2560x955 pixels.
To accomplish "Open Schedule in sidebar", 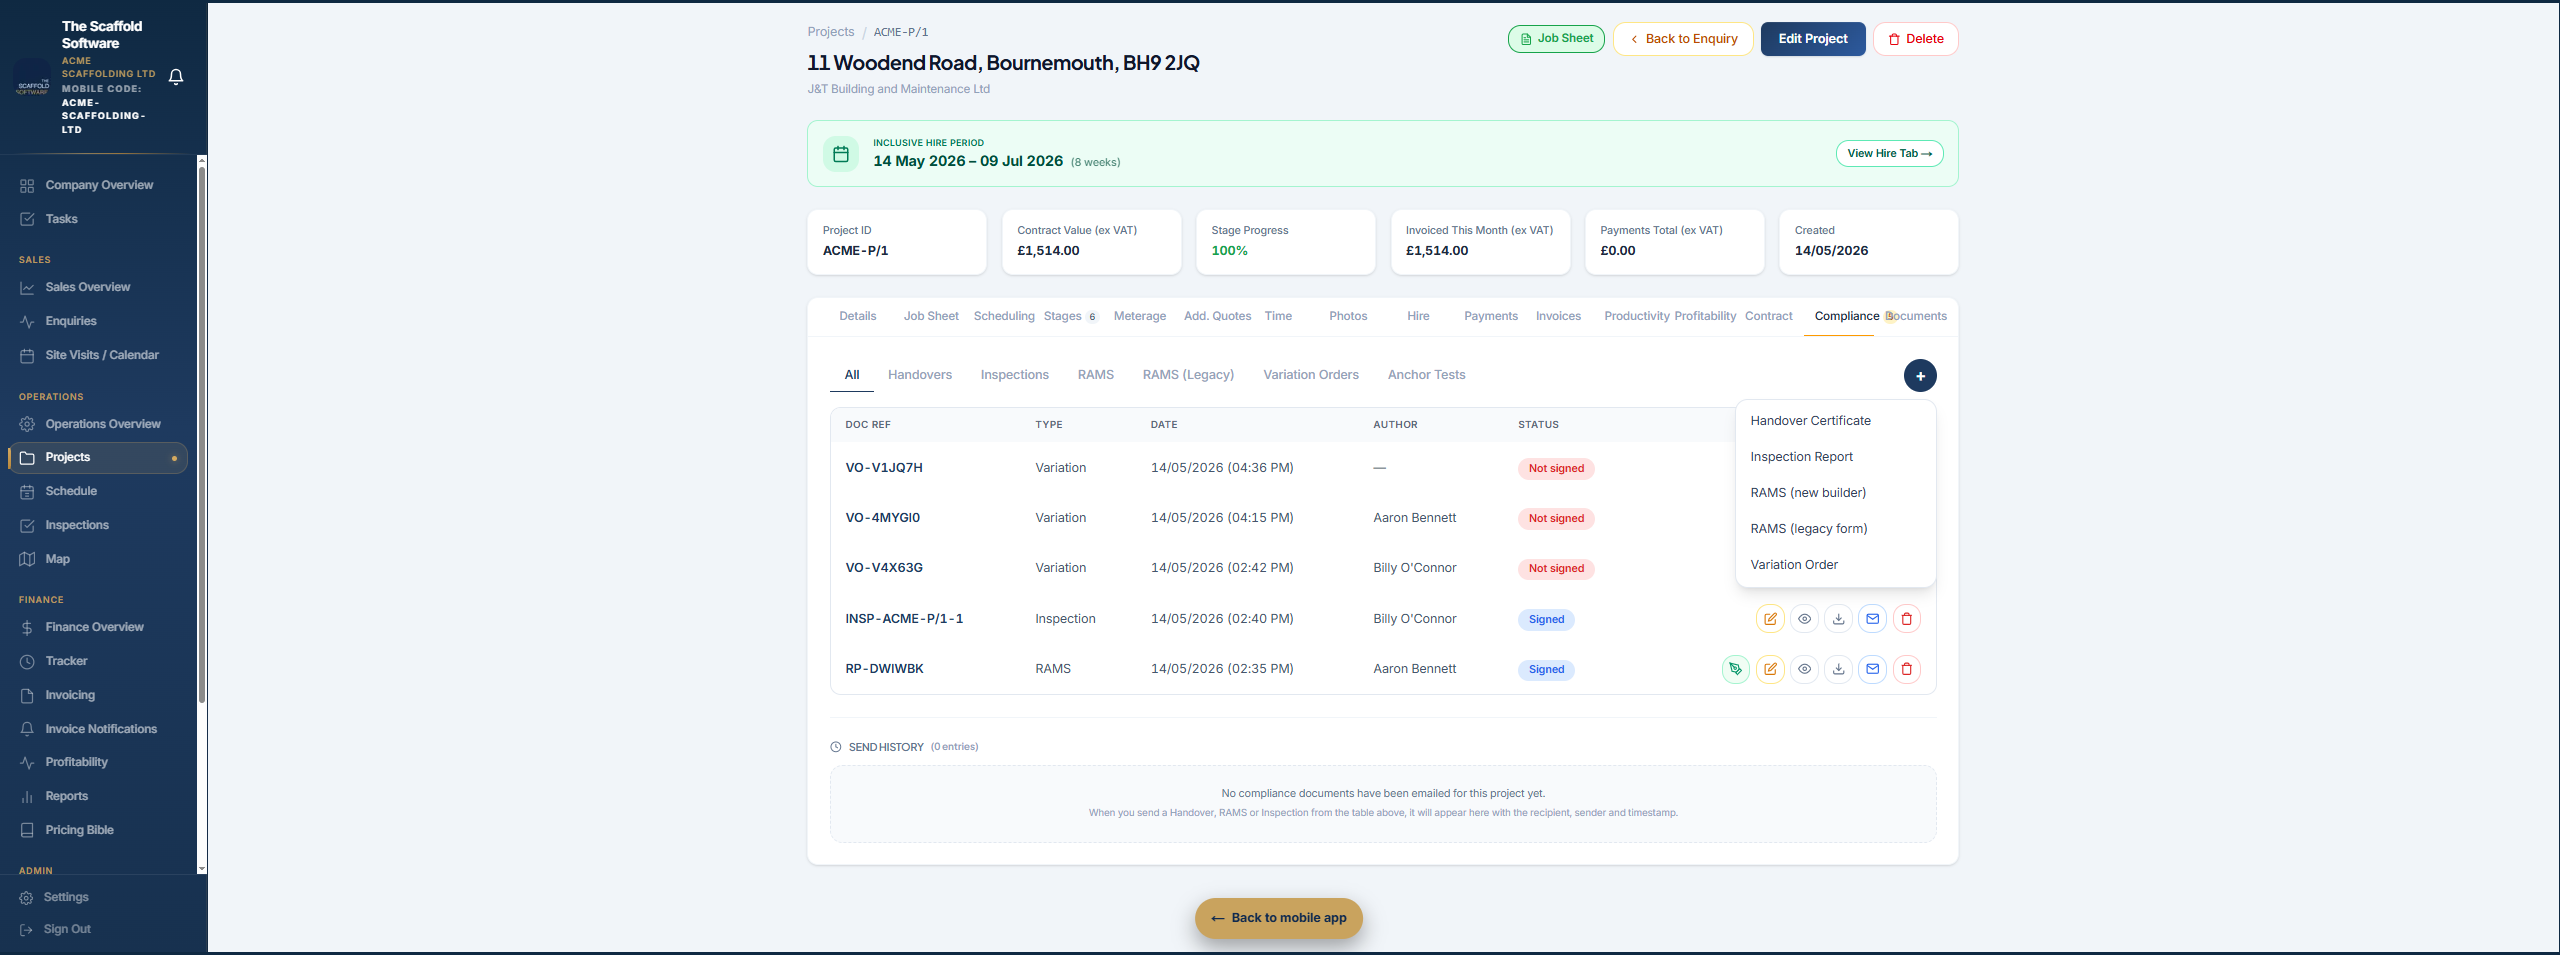I will coord(98,491).
